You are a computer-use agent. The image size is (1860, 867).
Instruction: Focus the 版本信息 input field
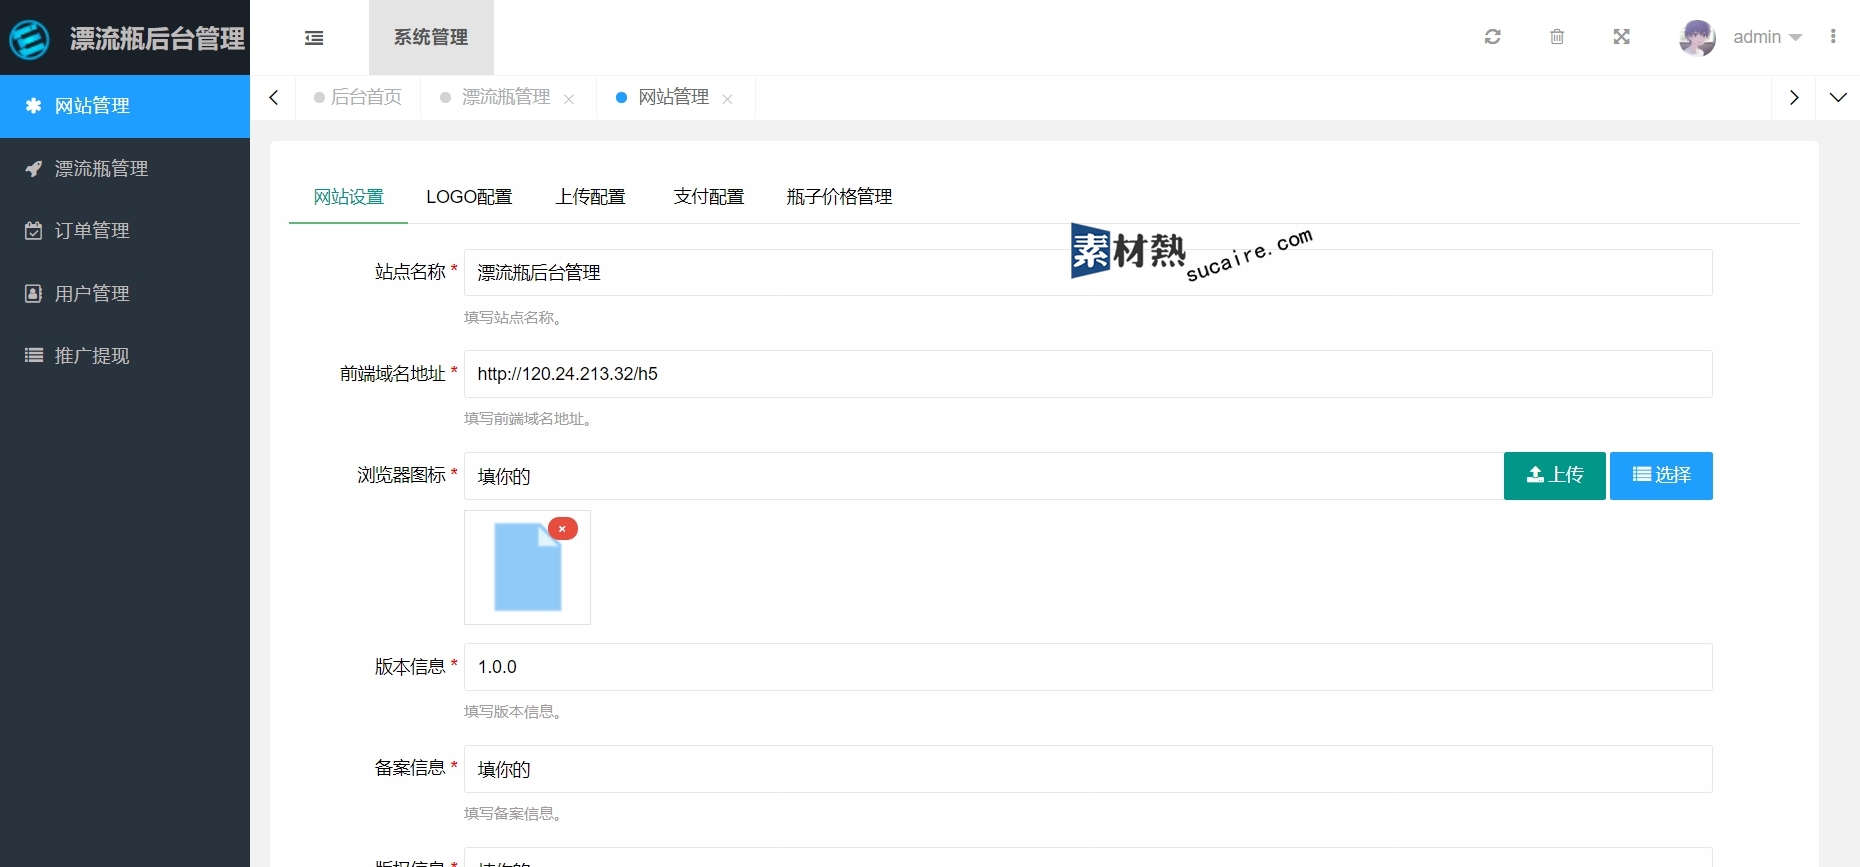click(x=1088, y=667)
